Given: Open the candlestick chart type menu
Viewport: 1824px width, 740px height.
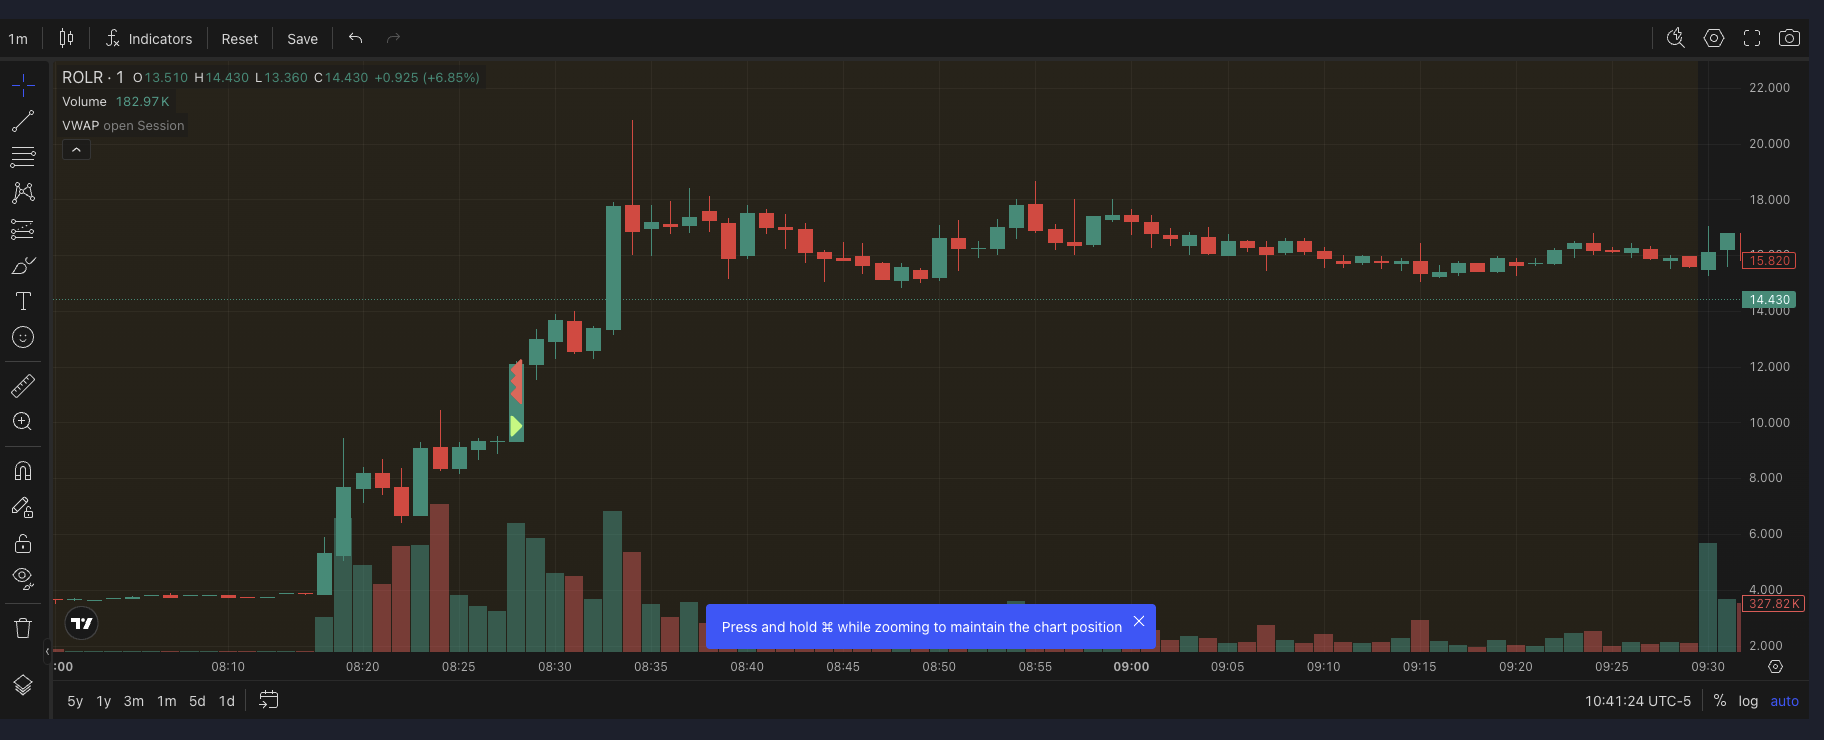Looking at the screenshot, I should tap(66, 38).
